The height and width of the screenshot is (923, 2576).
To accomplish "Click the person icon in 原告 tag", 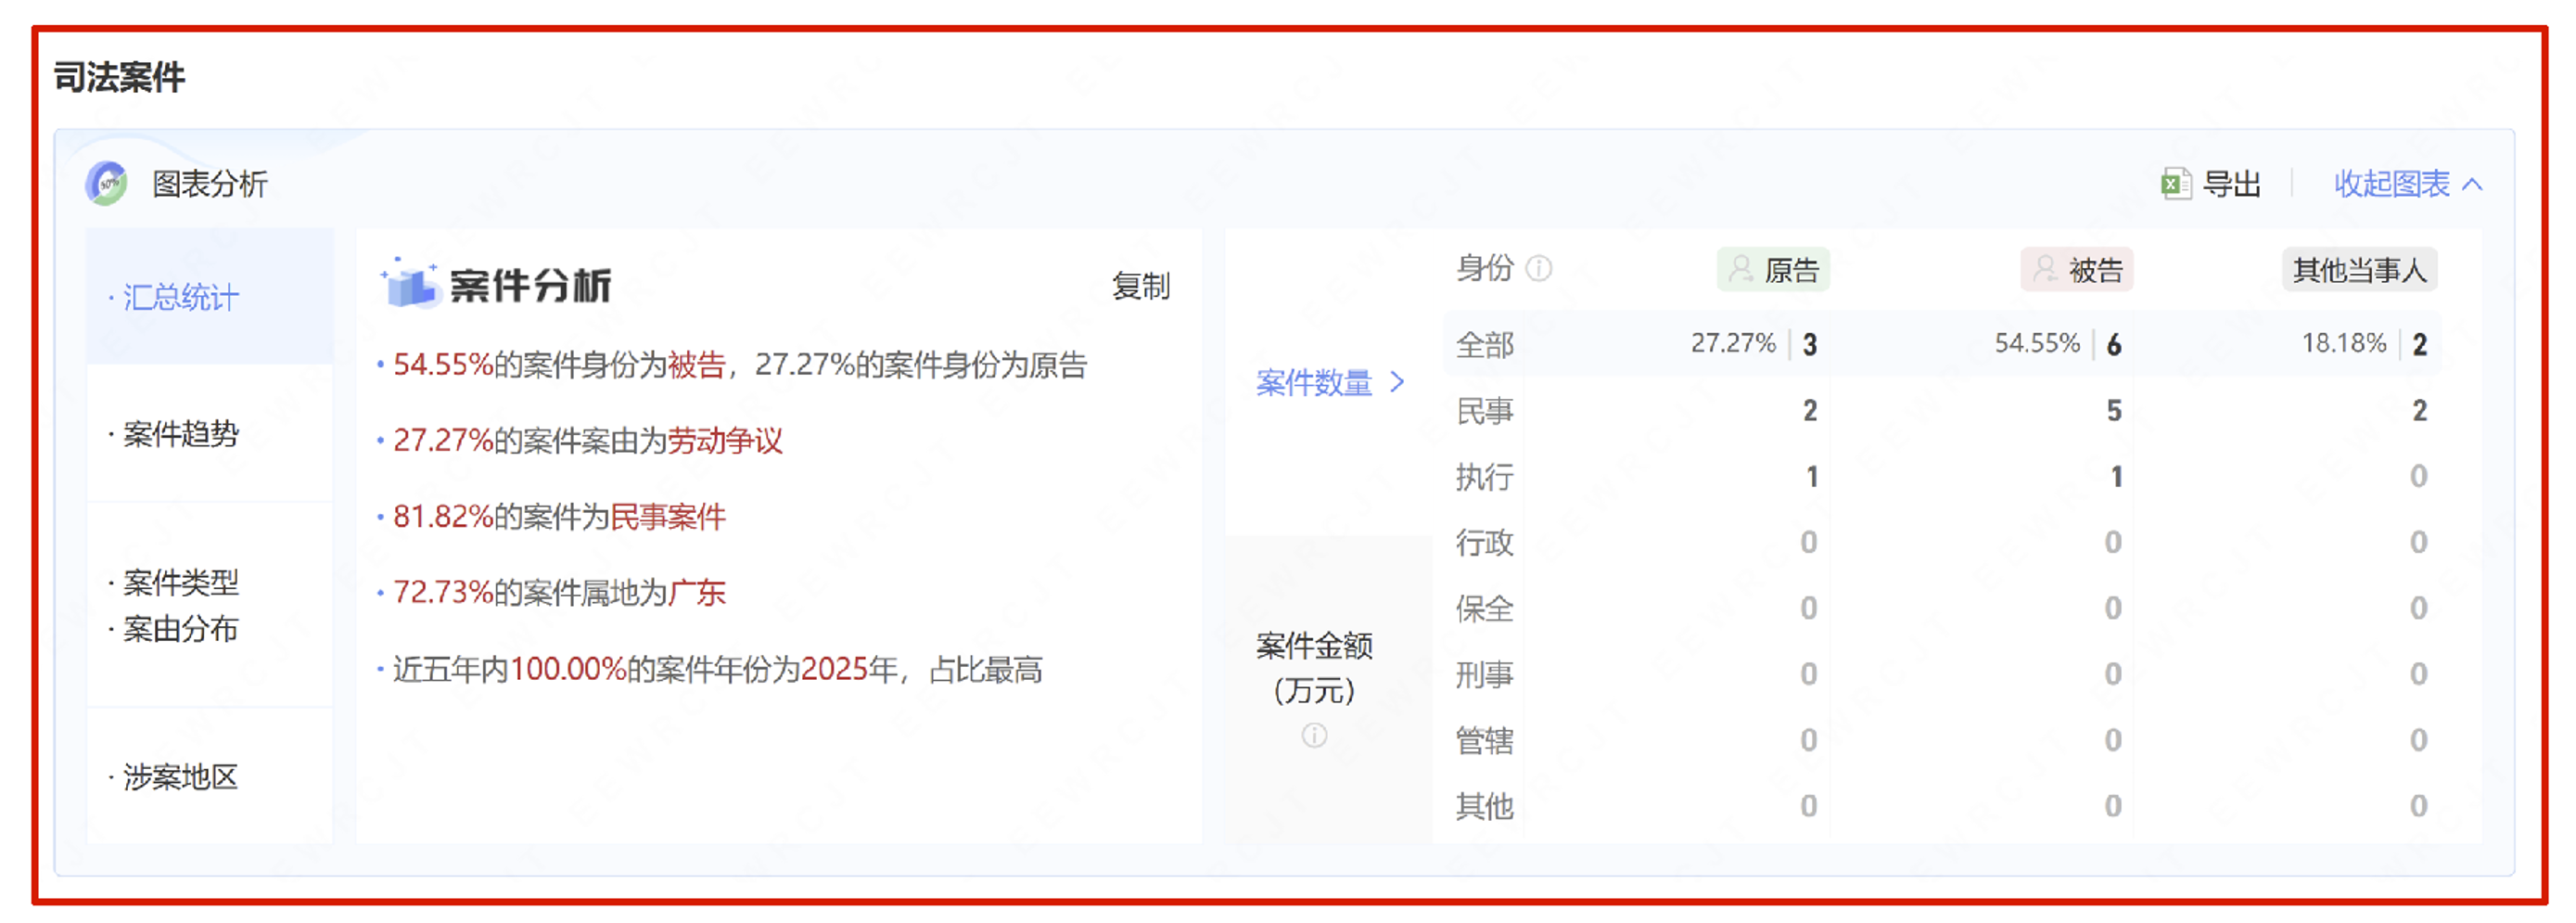I will tap(1741, 269).
